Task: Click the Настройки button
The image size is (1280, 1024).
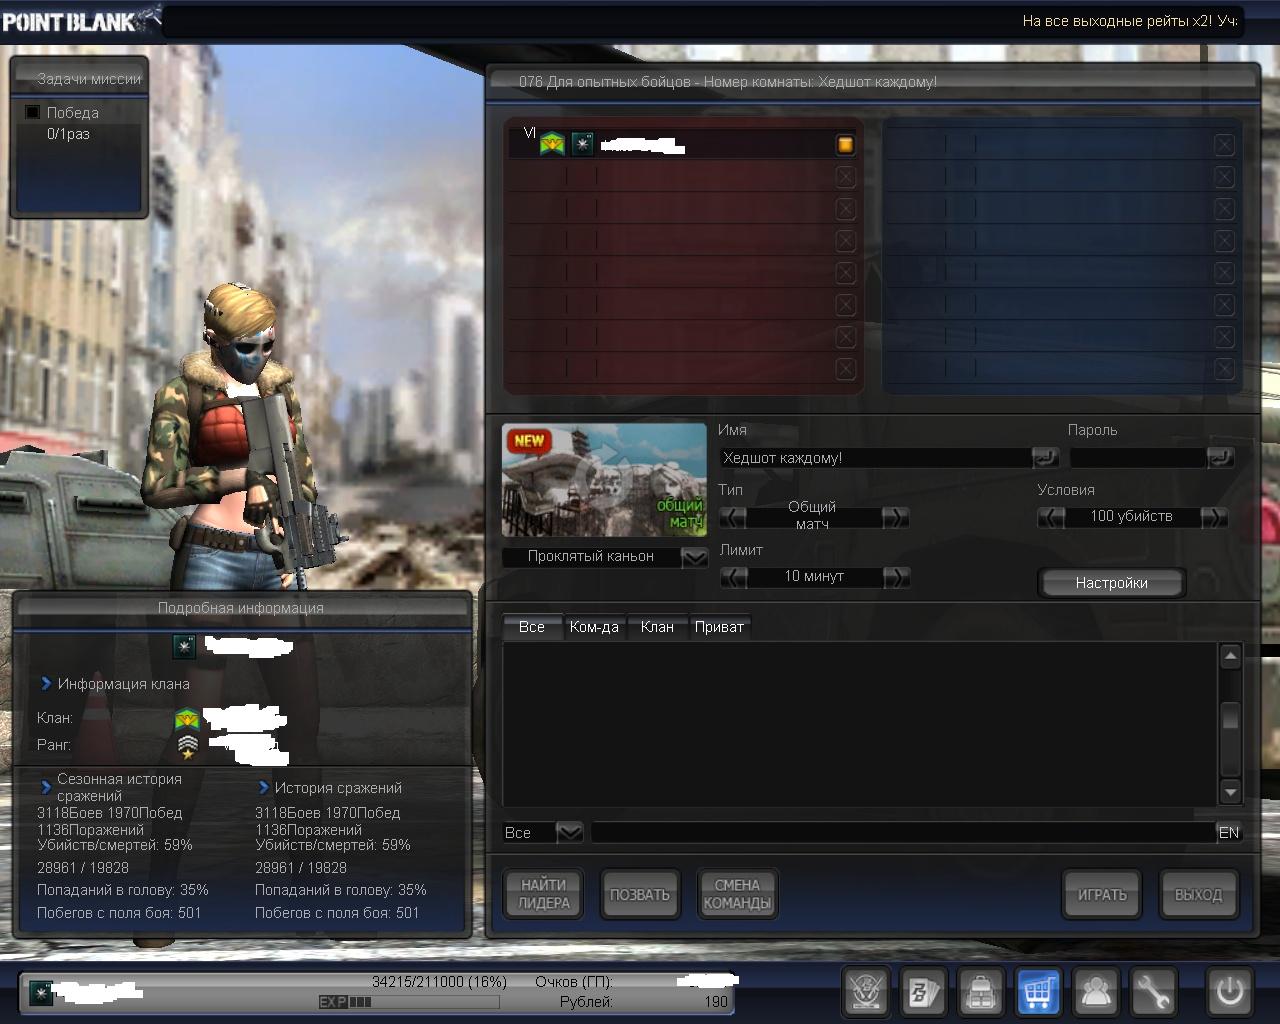Action: (x=1111, y=583)
